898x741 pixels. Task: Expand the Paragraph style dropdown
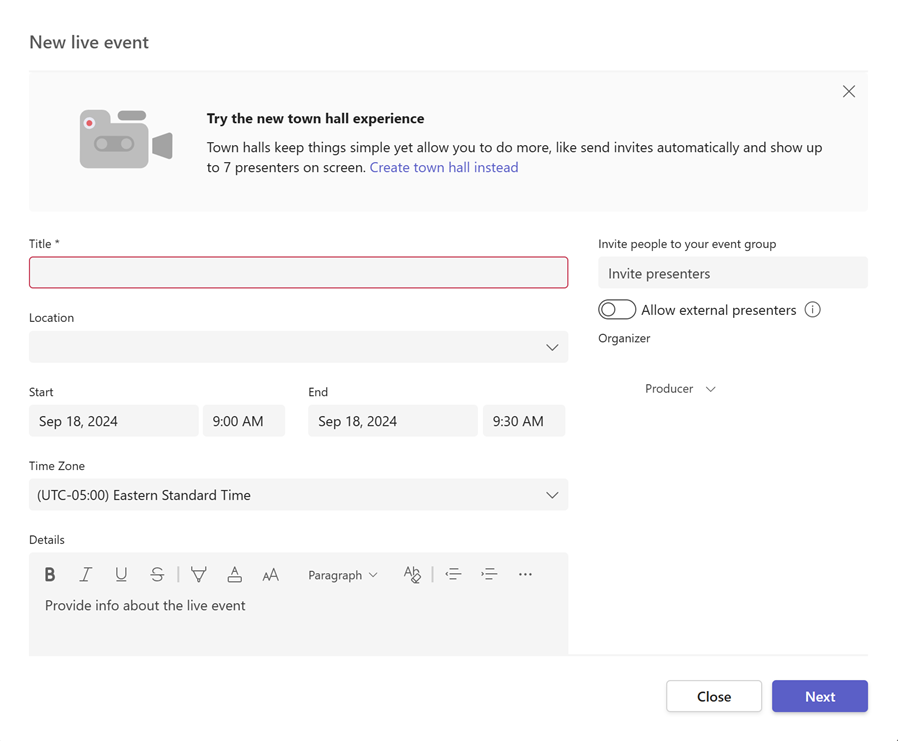coord(342,575)
